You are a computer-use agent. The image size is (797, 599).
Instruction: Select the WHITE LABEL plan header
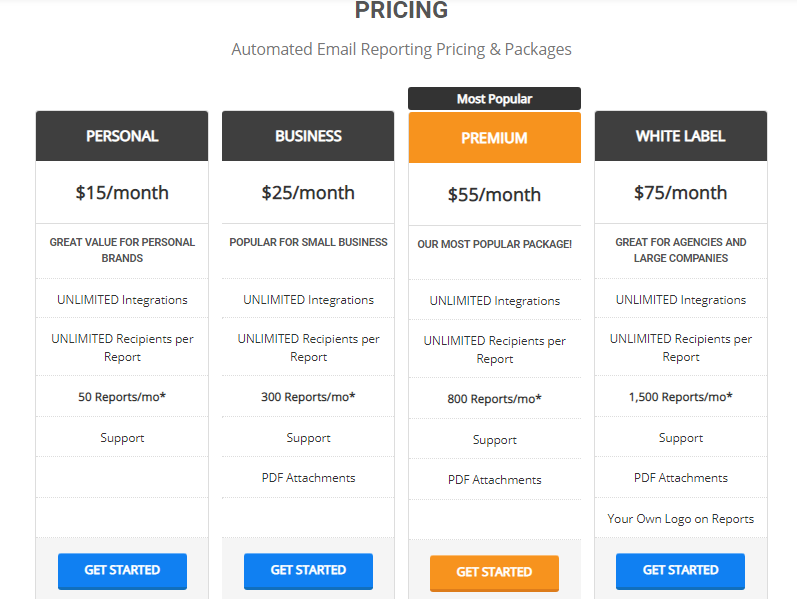681,136
